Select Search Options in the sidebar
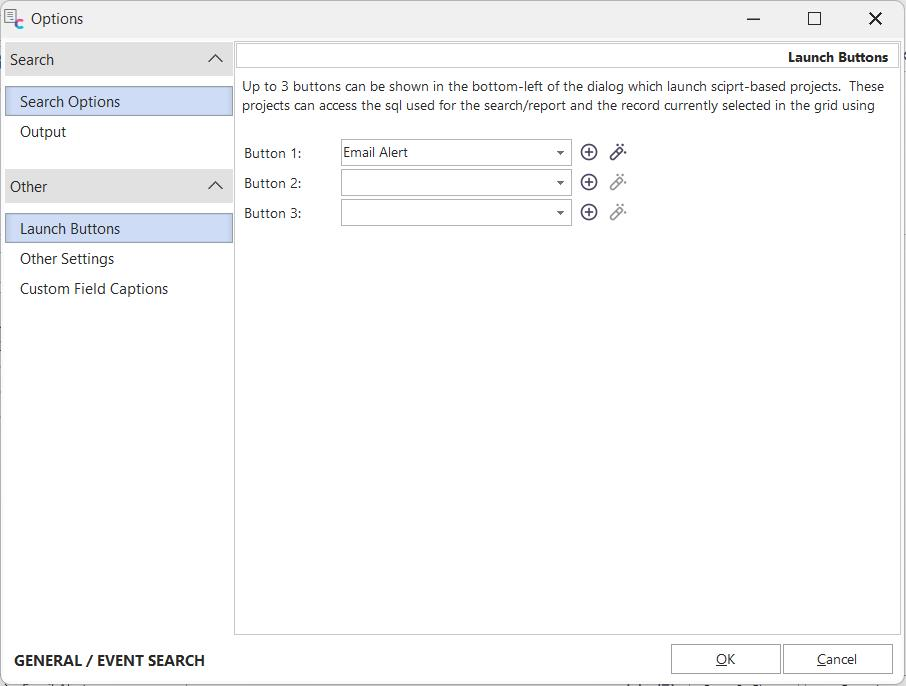Screen dimensions: 906x686 click(x=70, y=101)
